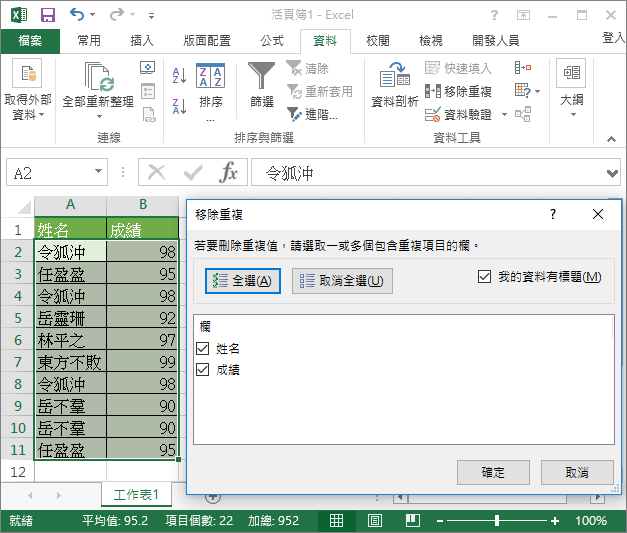627x533 pixels.
Task: Open Get External Data menu
Action: pos(27,90)
